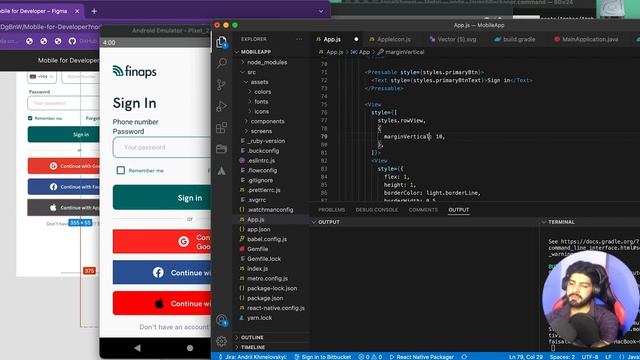640x360 pixels.
Task: Click the Apple icon on emulator red button
Action: [x=159, y=303]
